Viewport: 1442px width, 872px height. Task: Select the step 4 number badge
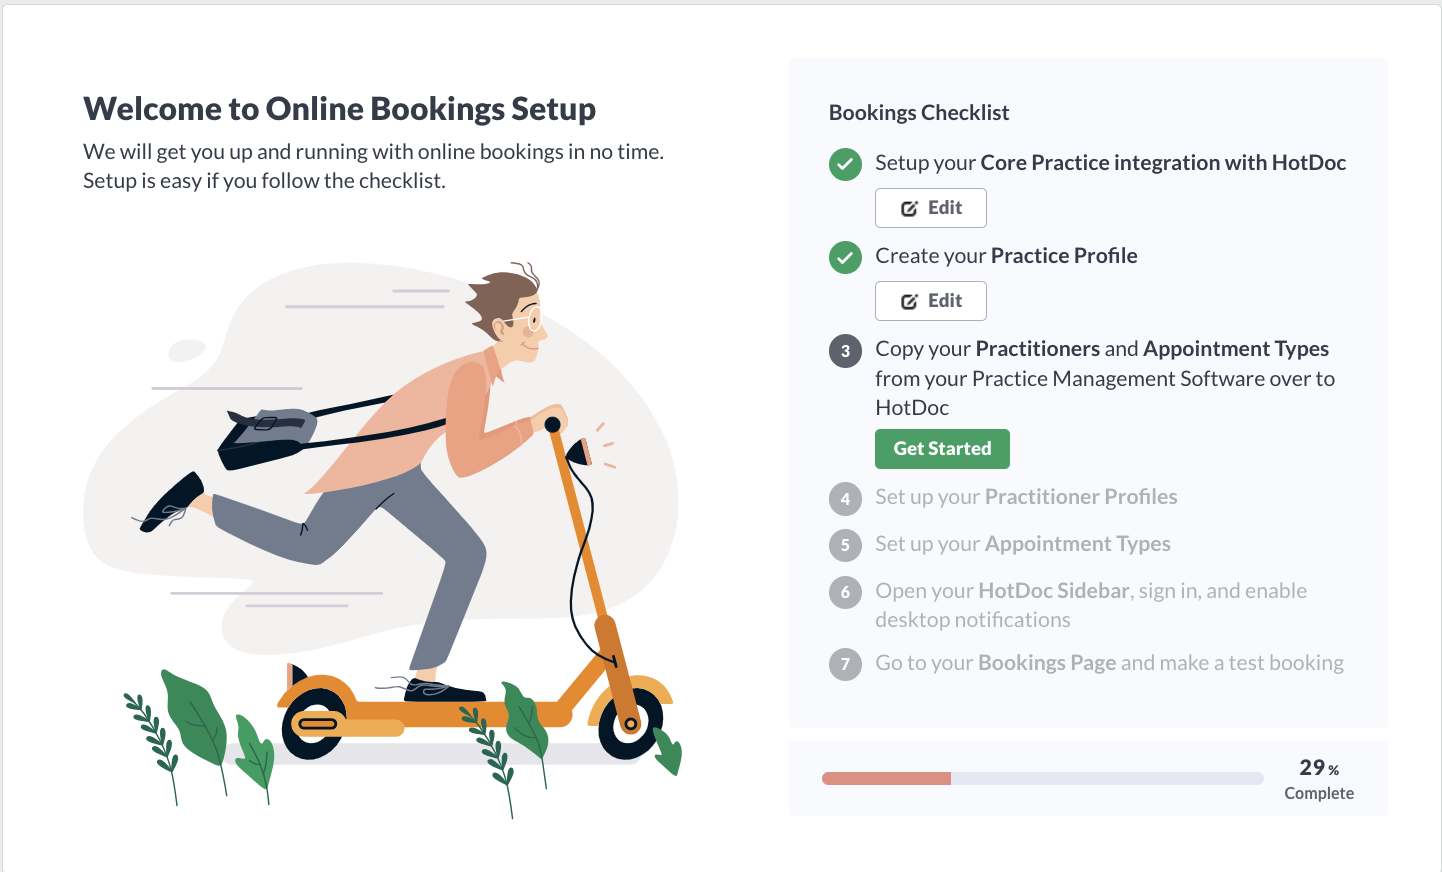[x=845, y=498]
